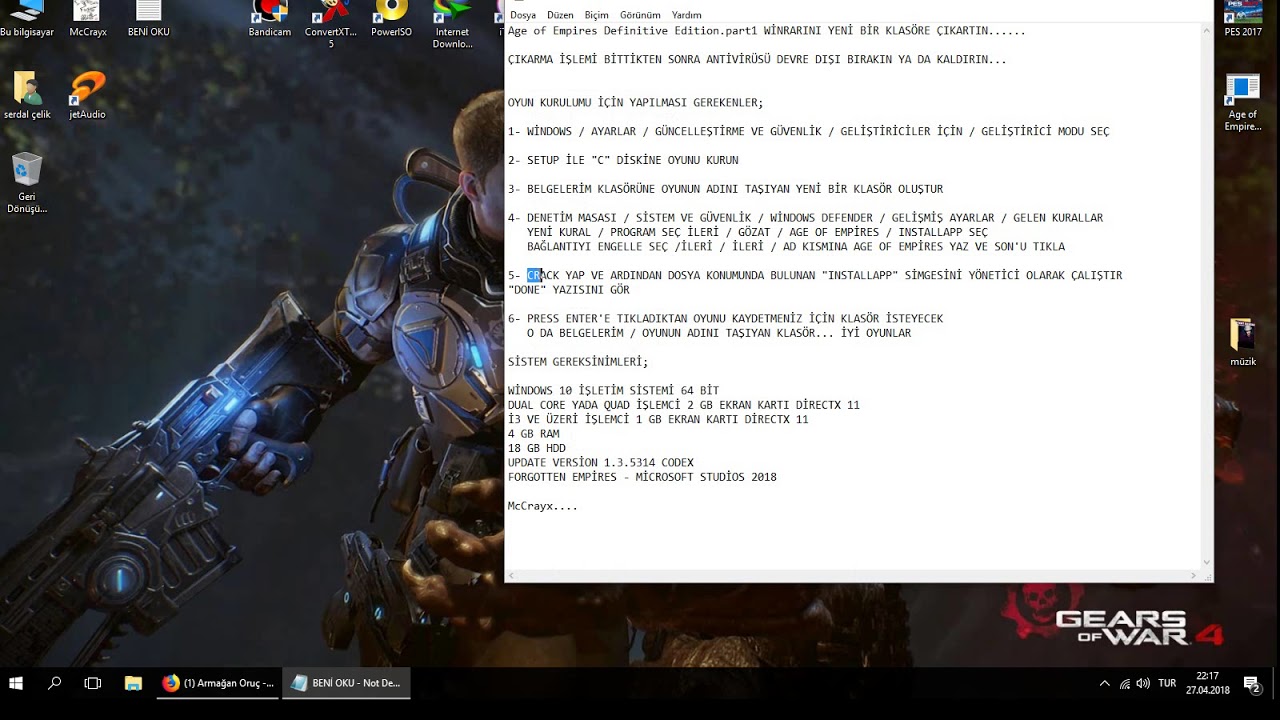Click the Notepad horizontal scrollbar right arrow

1194,576
